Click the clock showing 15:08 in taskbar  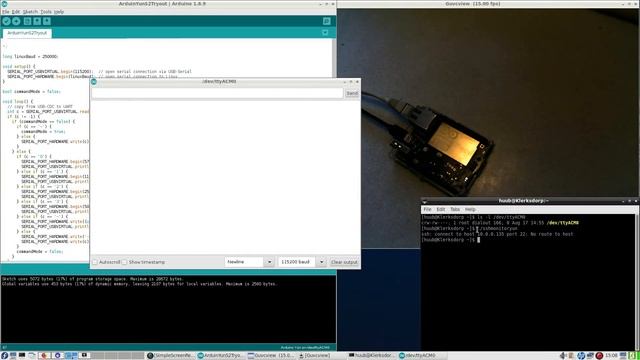click(x=611, y=356)
